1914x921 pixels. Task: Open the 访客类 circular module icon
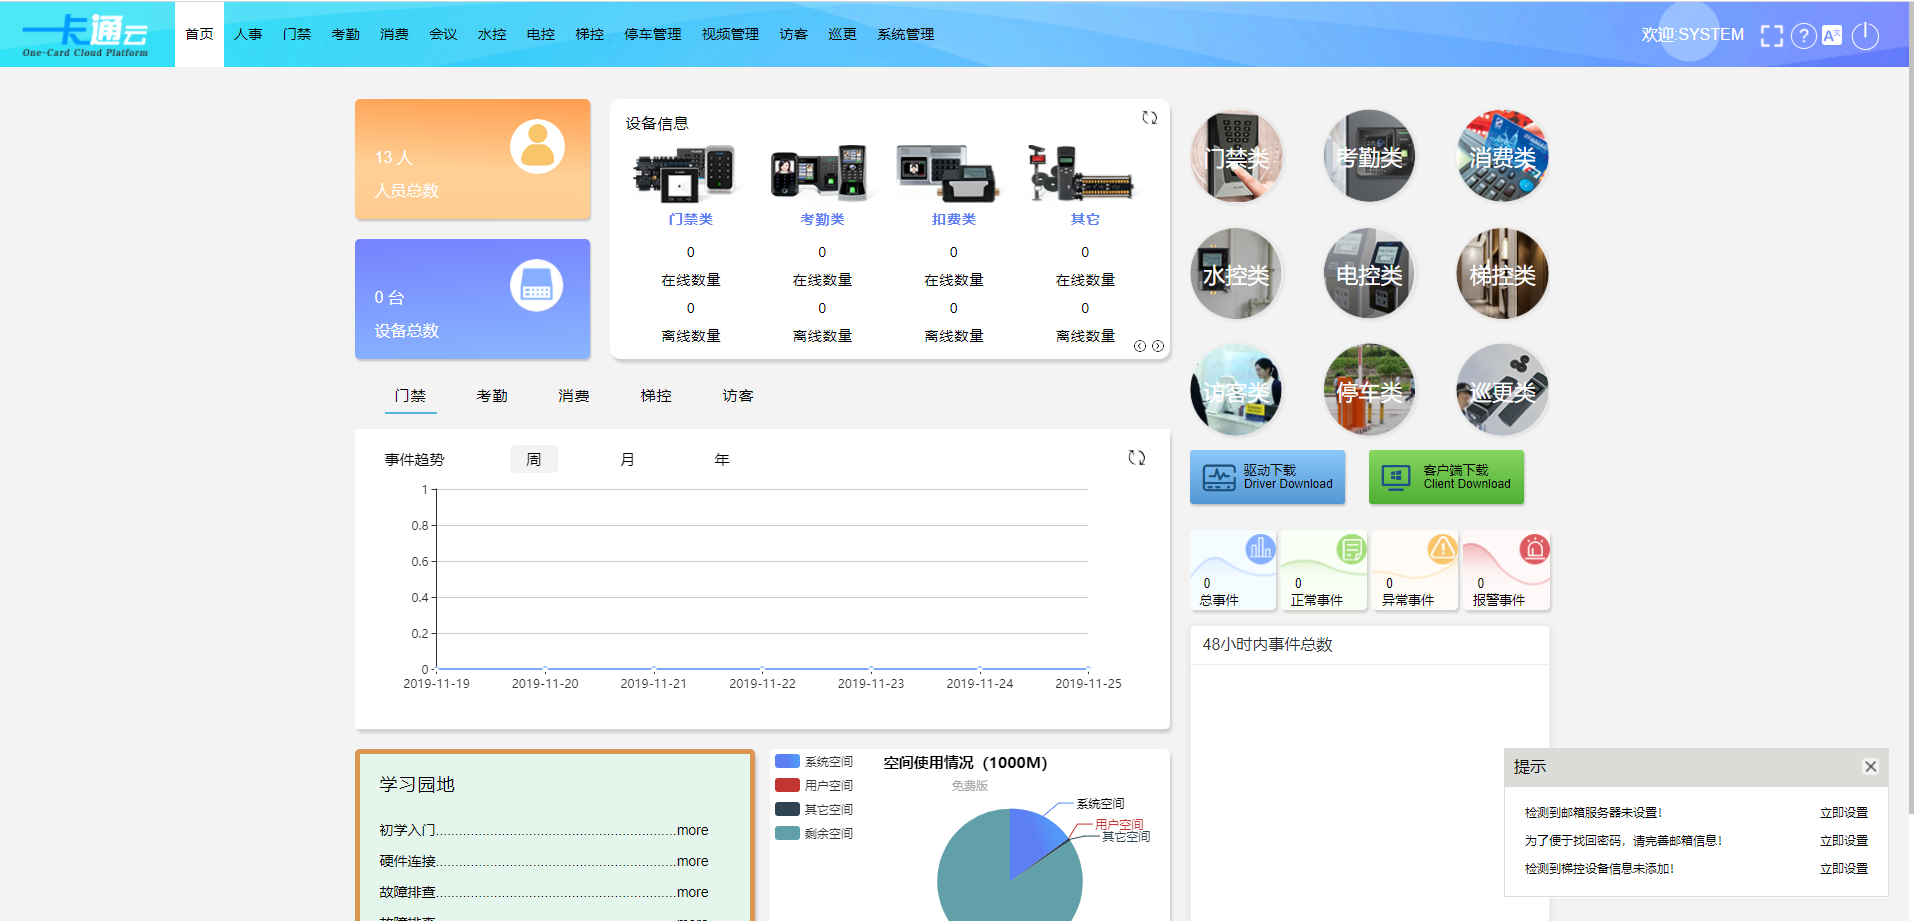coord(1236,391)
